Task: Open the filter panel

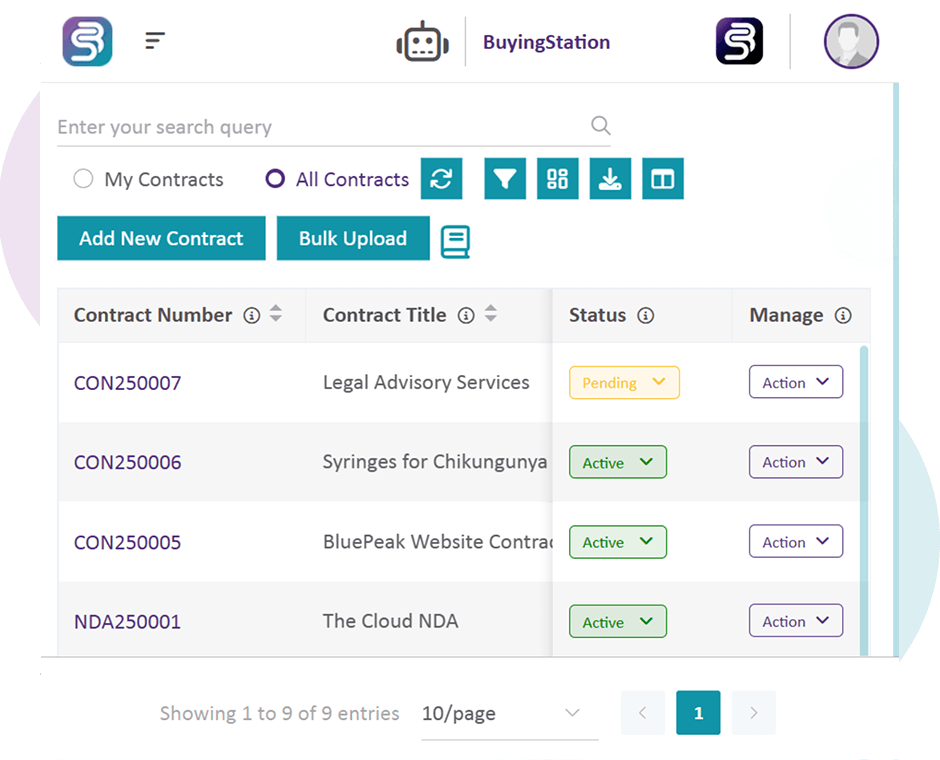Action: pyautogui.click(x=505, y=179)
